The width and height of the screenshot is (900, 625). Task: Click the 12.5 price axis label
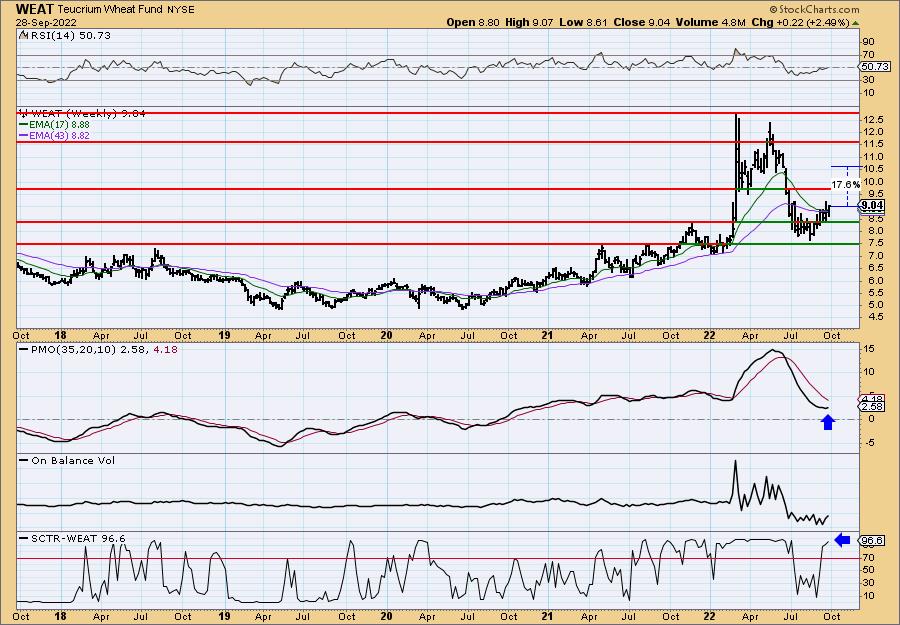[x=872, y=120]
